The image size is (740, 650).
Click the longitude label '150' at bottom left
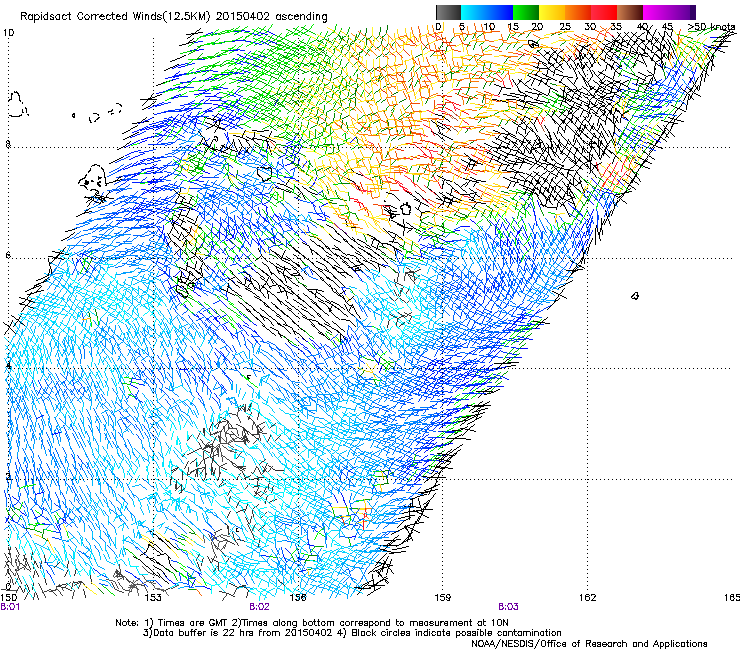click(x=8, y=597)
